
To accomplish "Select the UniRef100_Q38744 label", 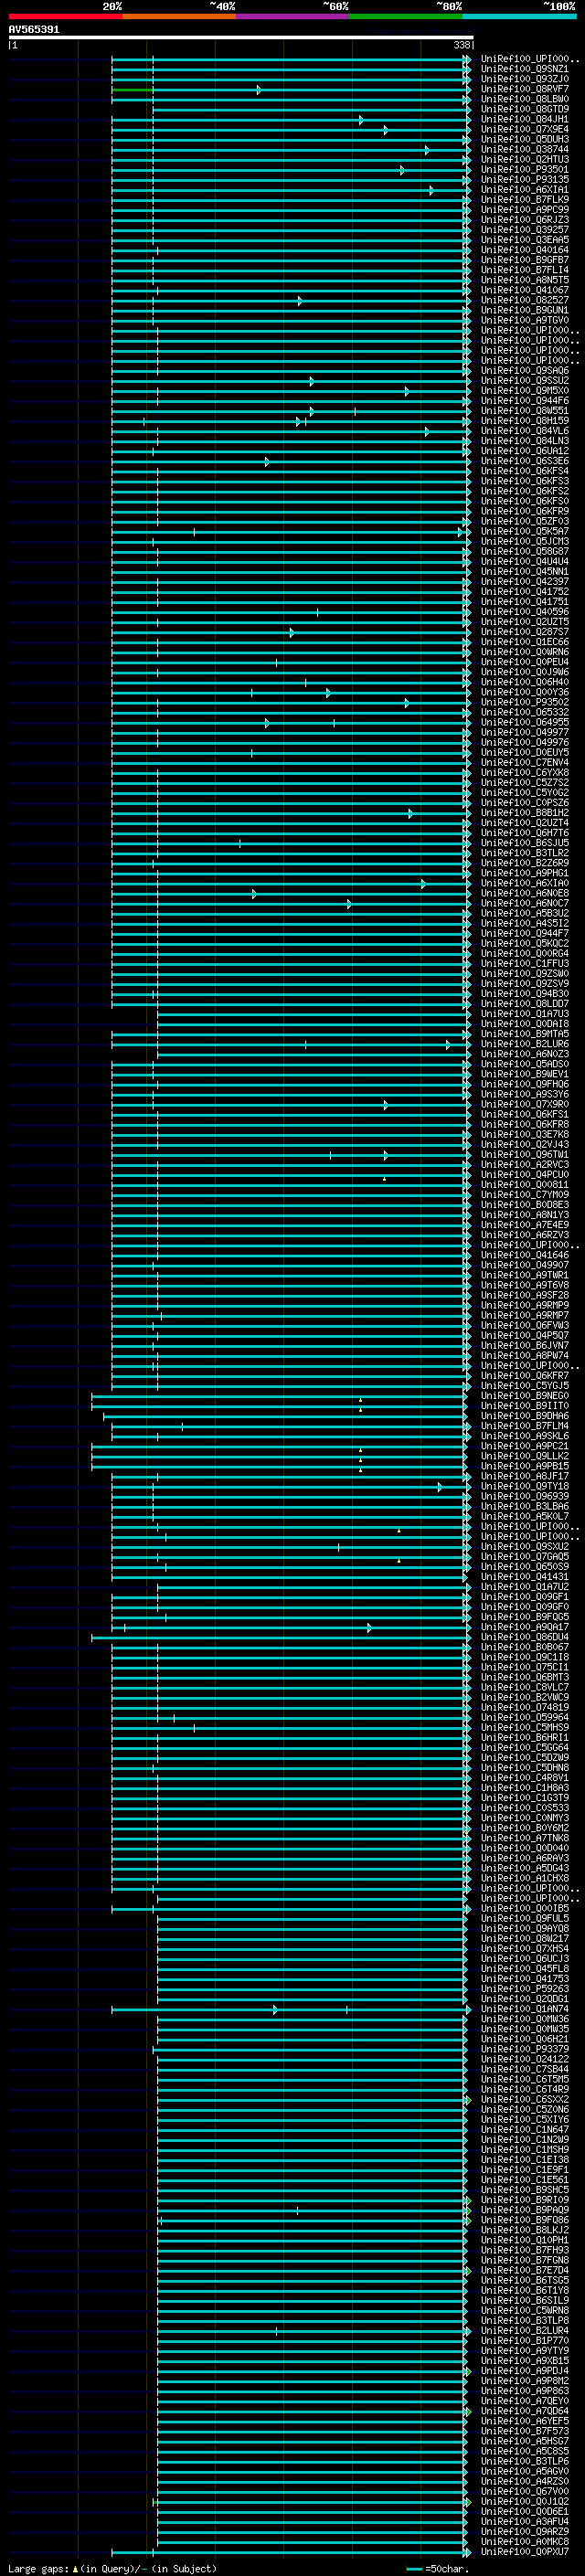I will (524, 149).
